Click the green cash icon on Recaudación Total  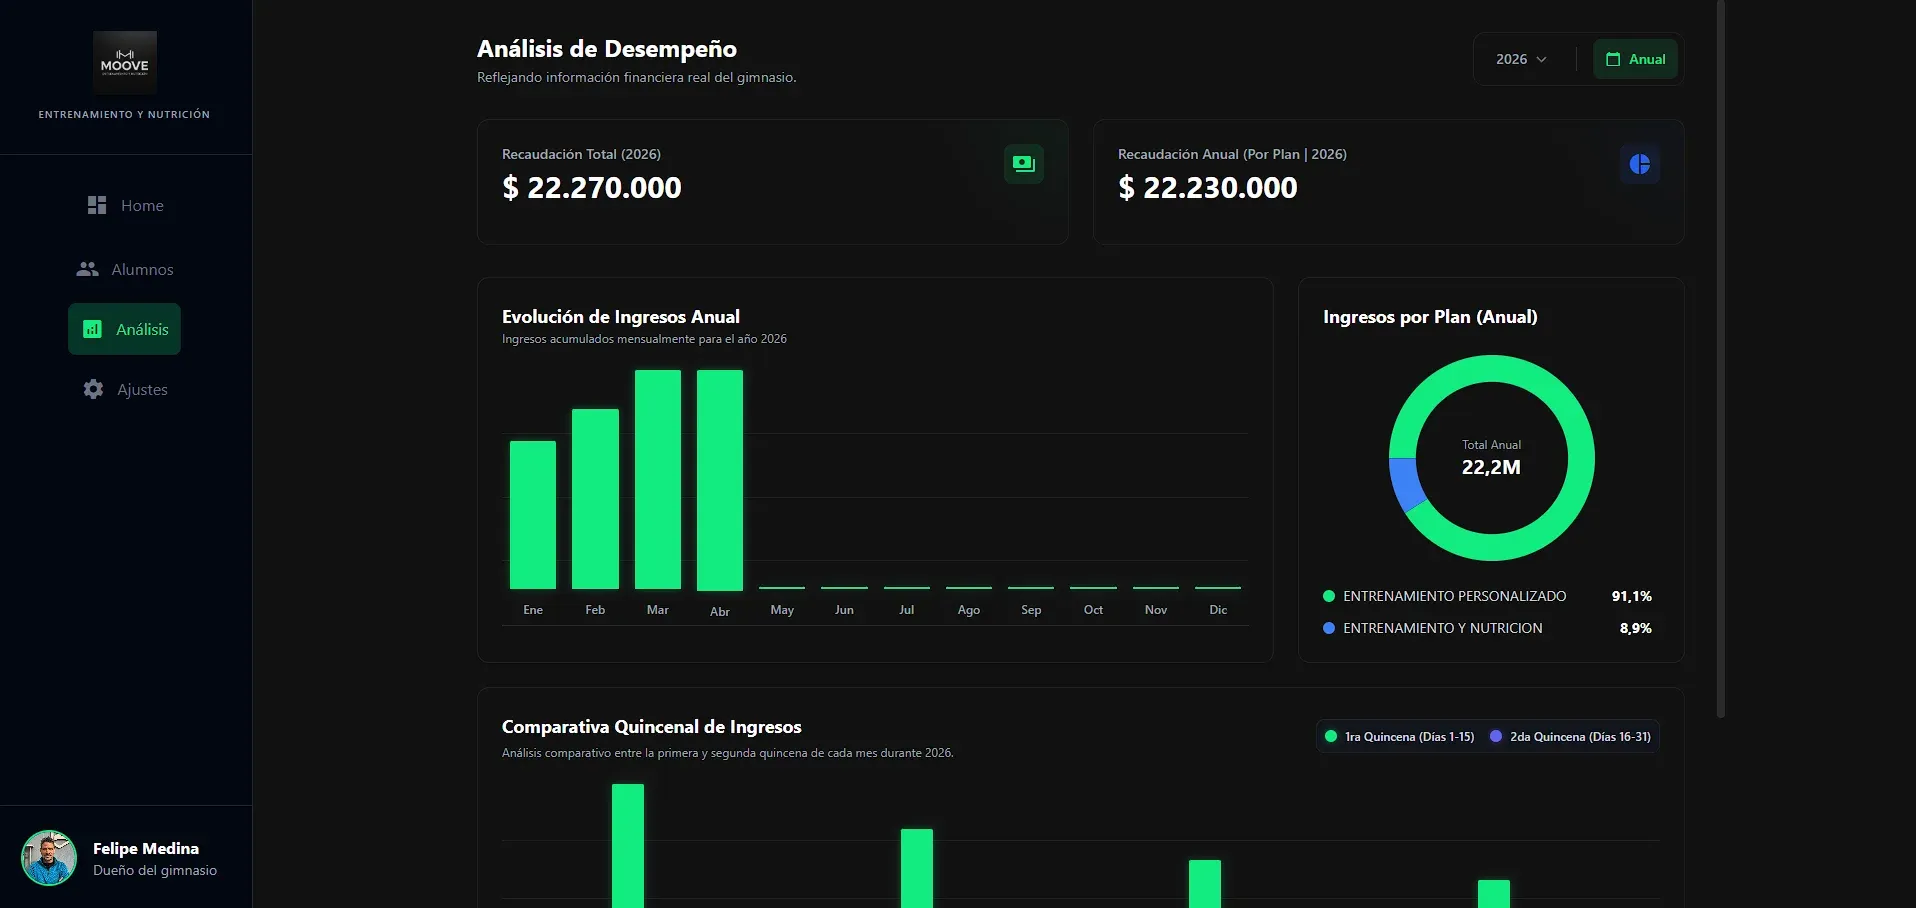(x=1024, y=164)
